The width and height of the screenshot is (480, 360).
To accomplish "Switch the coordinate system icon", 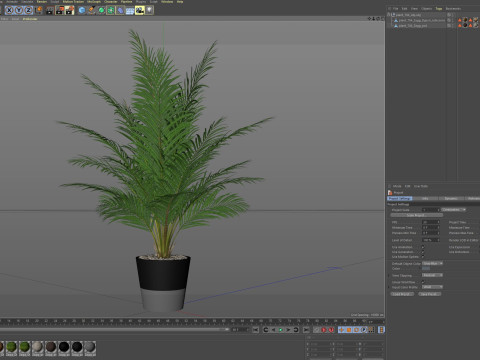I will click(39, 10).
